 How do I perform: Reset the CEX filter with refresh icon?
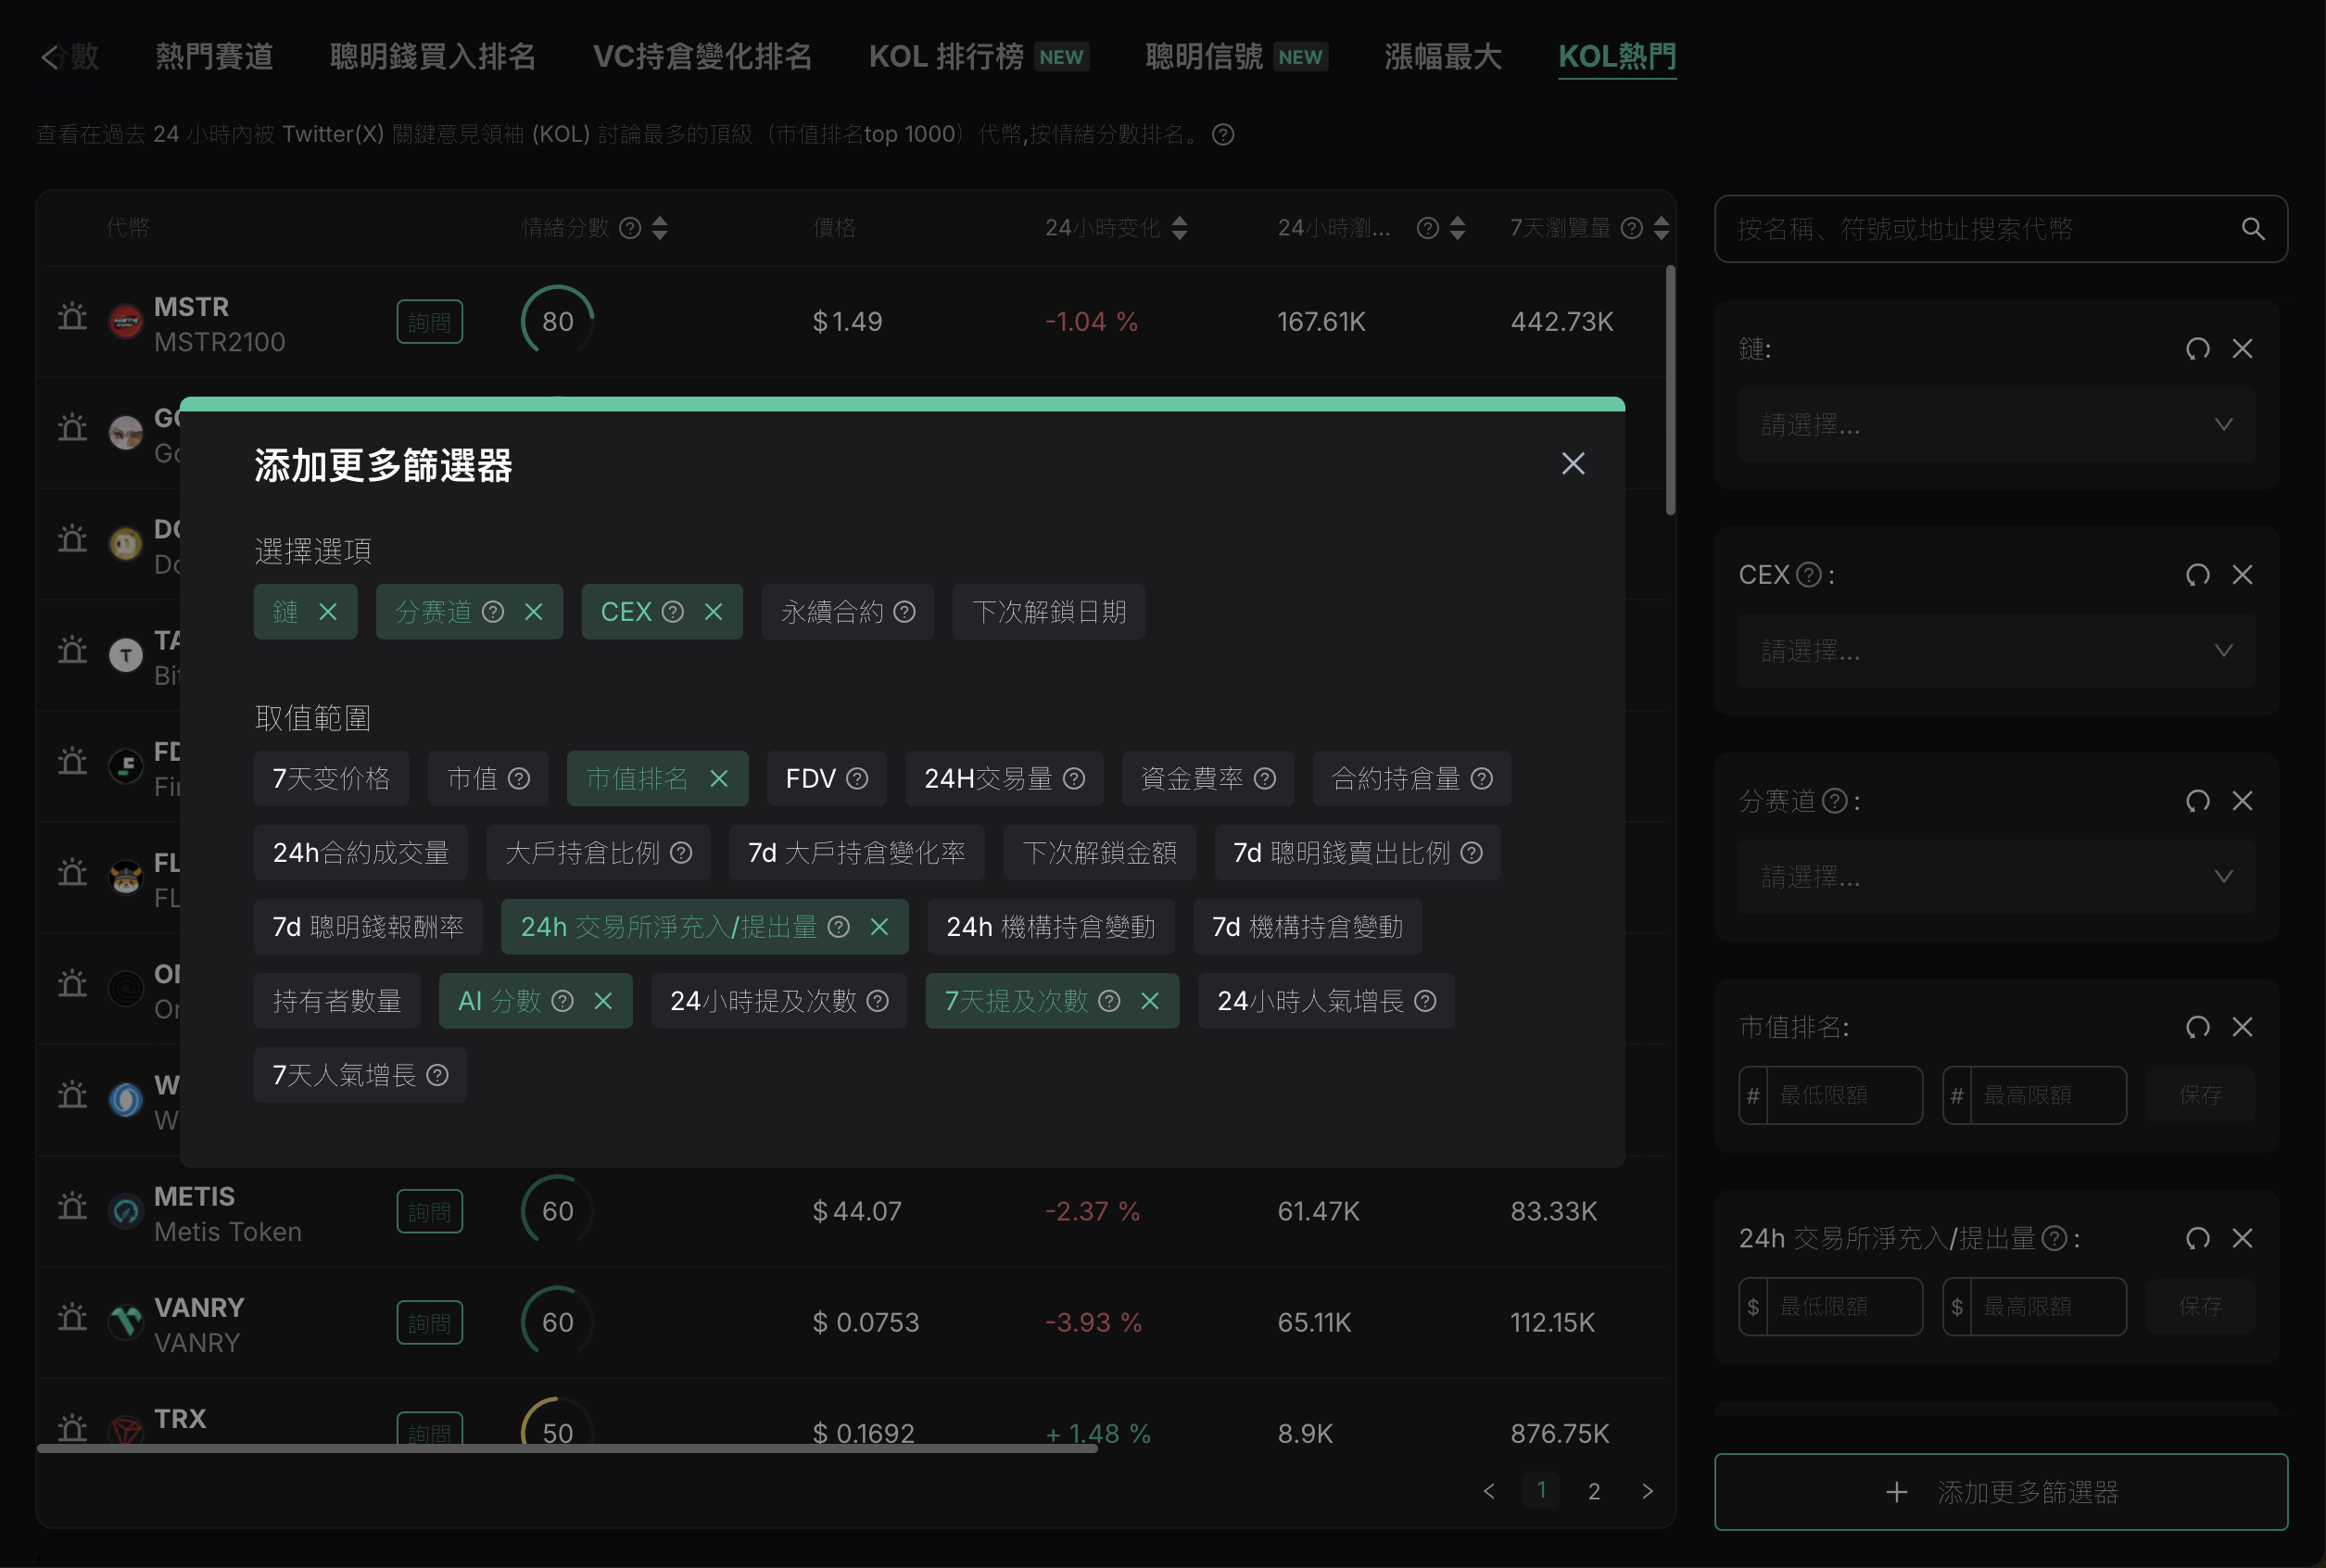click(x=2197, y=575)
